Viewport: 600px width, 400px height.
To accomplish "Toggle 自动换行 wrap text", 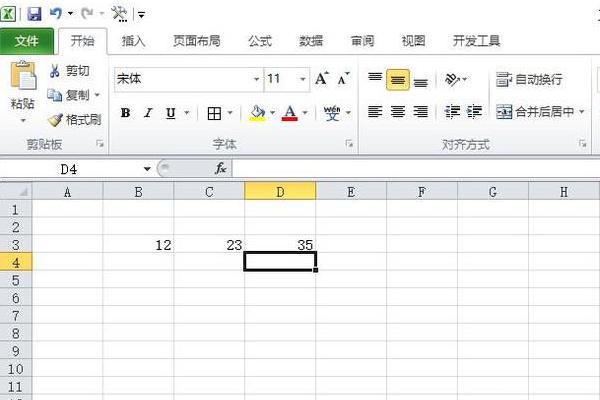I will [x=529, y=79].
